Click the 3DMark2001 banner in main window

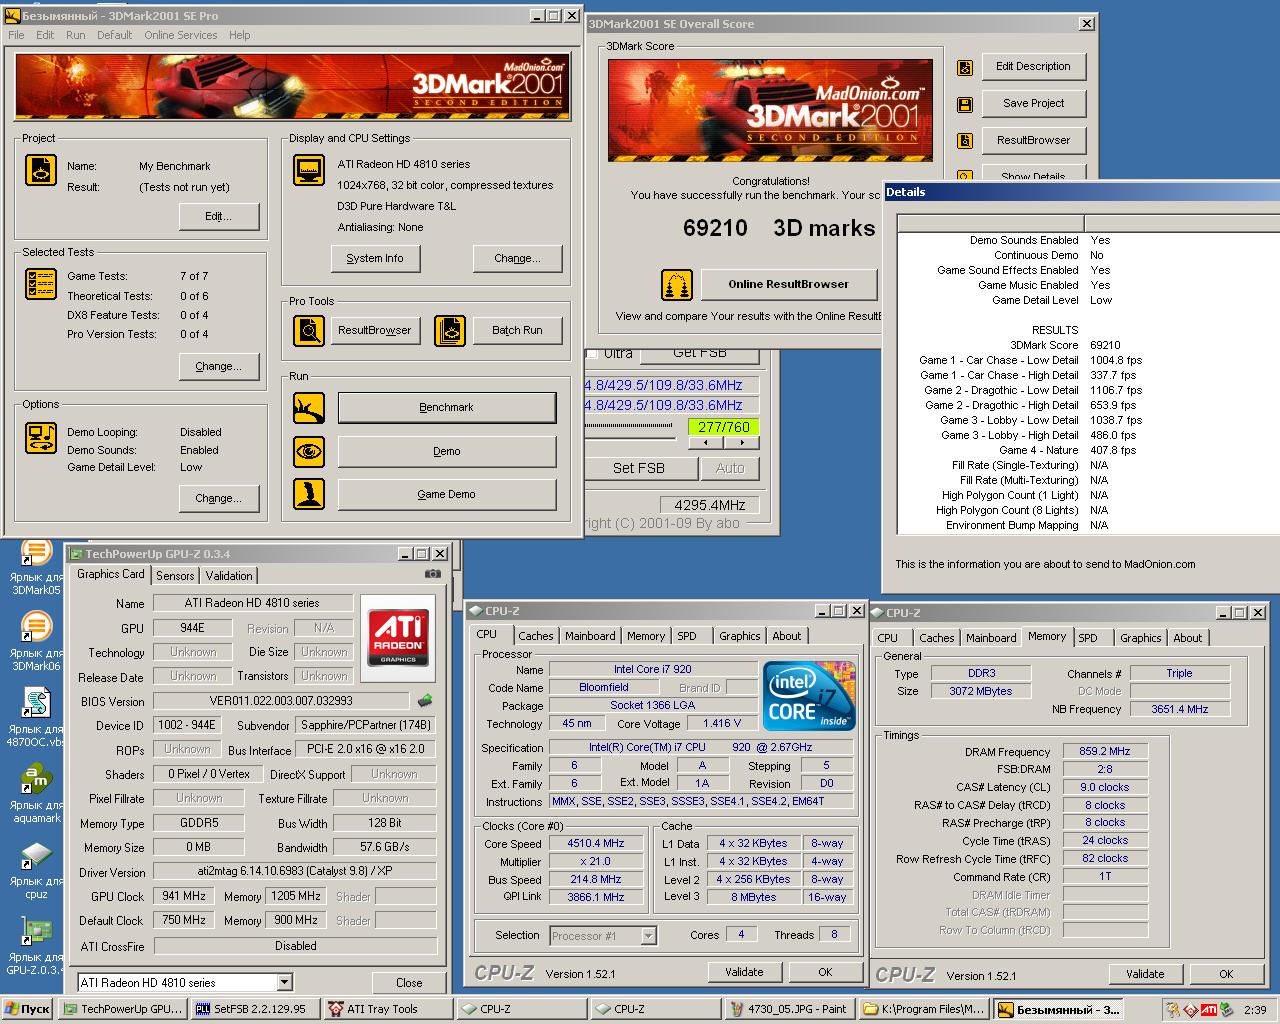[291, 87]
